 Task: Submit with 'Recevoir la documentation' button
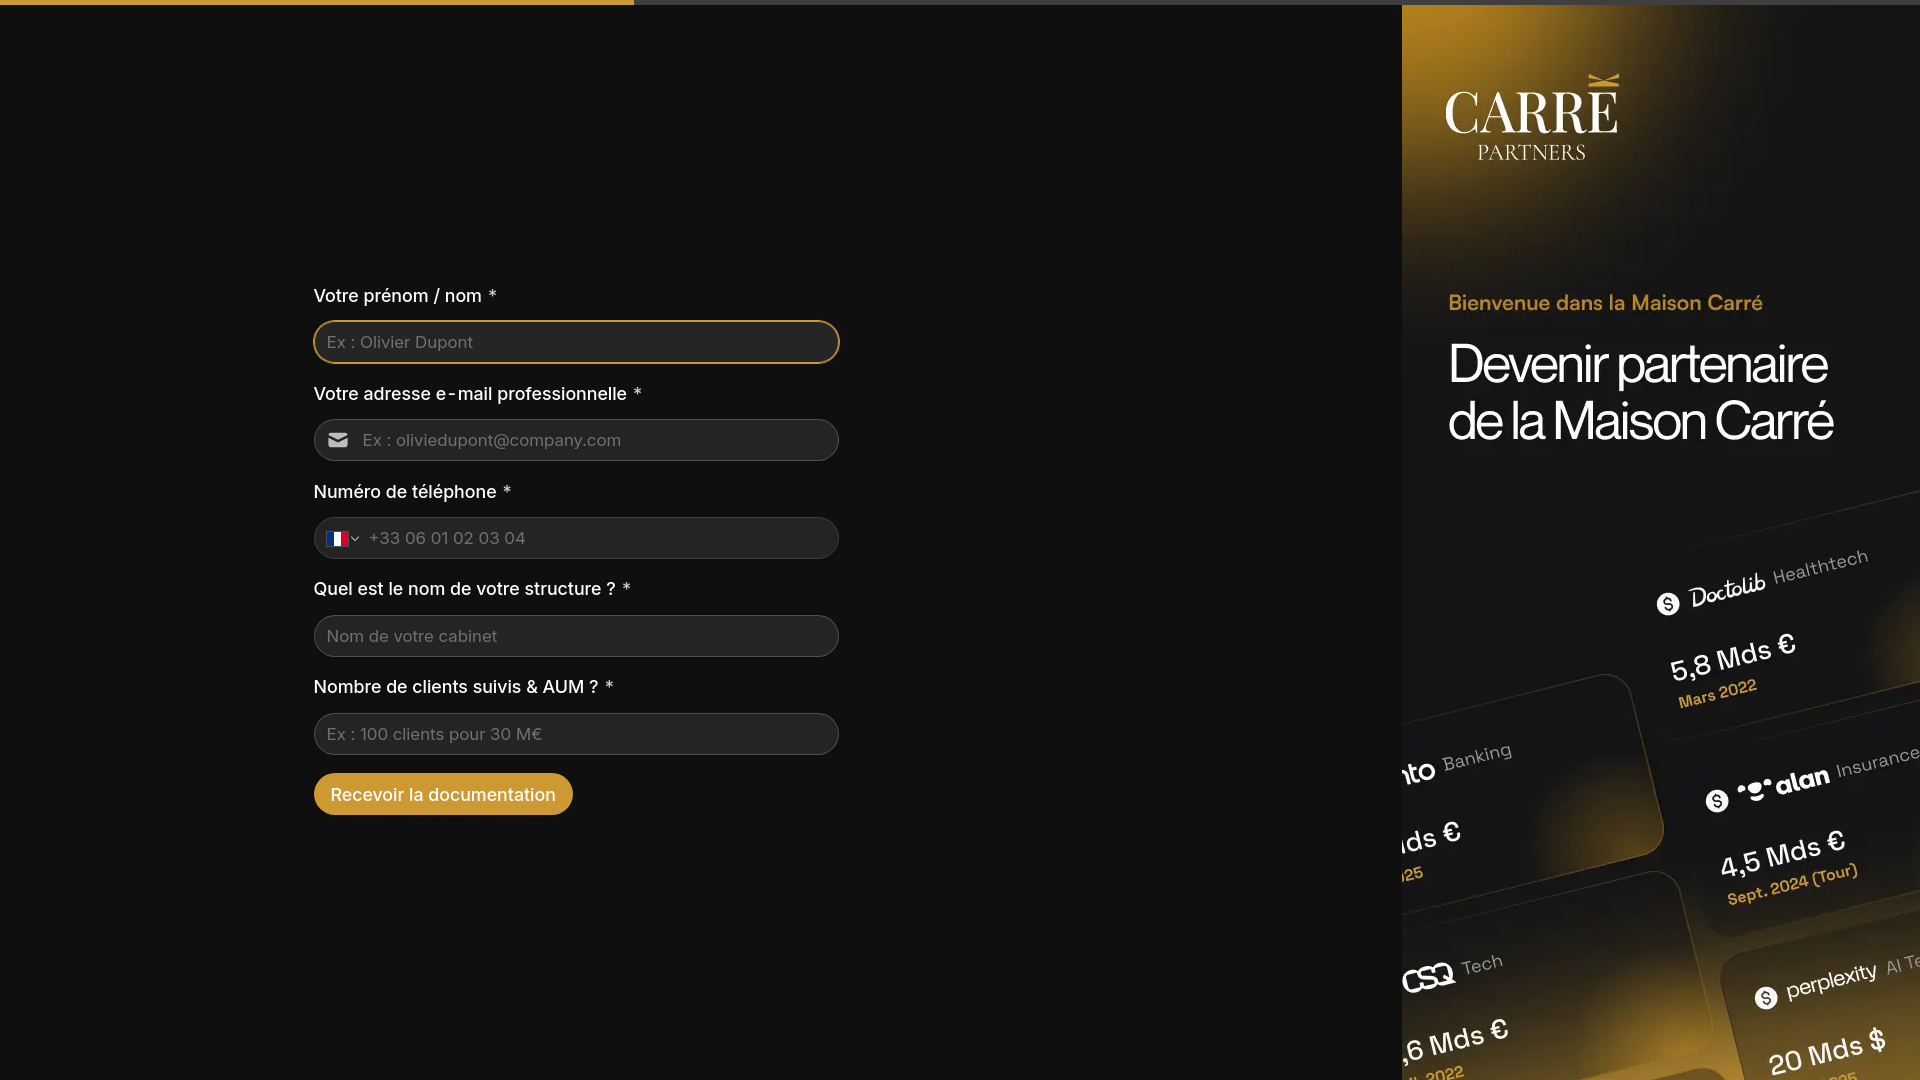(x=443, y=794)
